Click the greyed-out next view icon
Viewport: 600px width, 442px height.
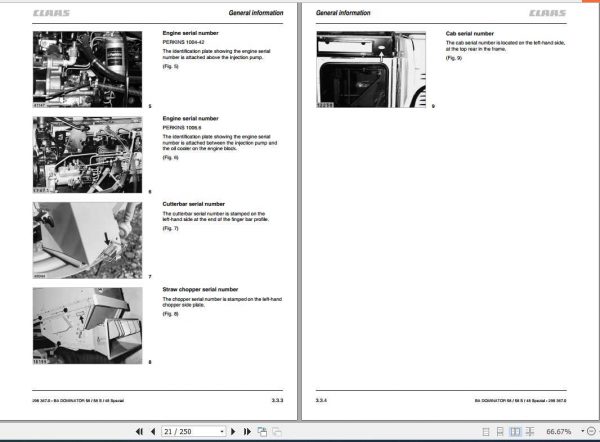277,432
